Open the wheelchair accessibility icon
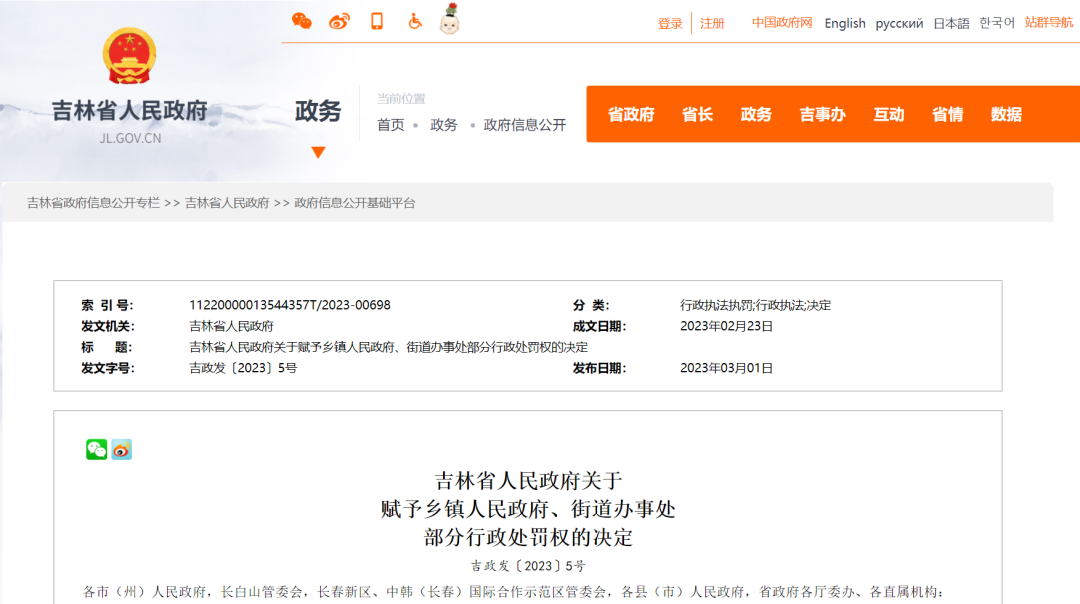 point(414,21)
